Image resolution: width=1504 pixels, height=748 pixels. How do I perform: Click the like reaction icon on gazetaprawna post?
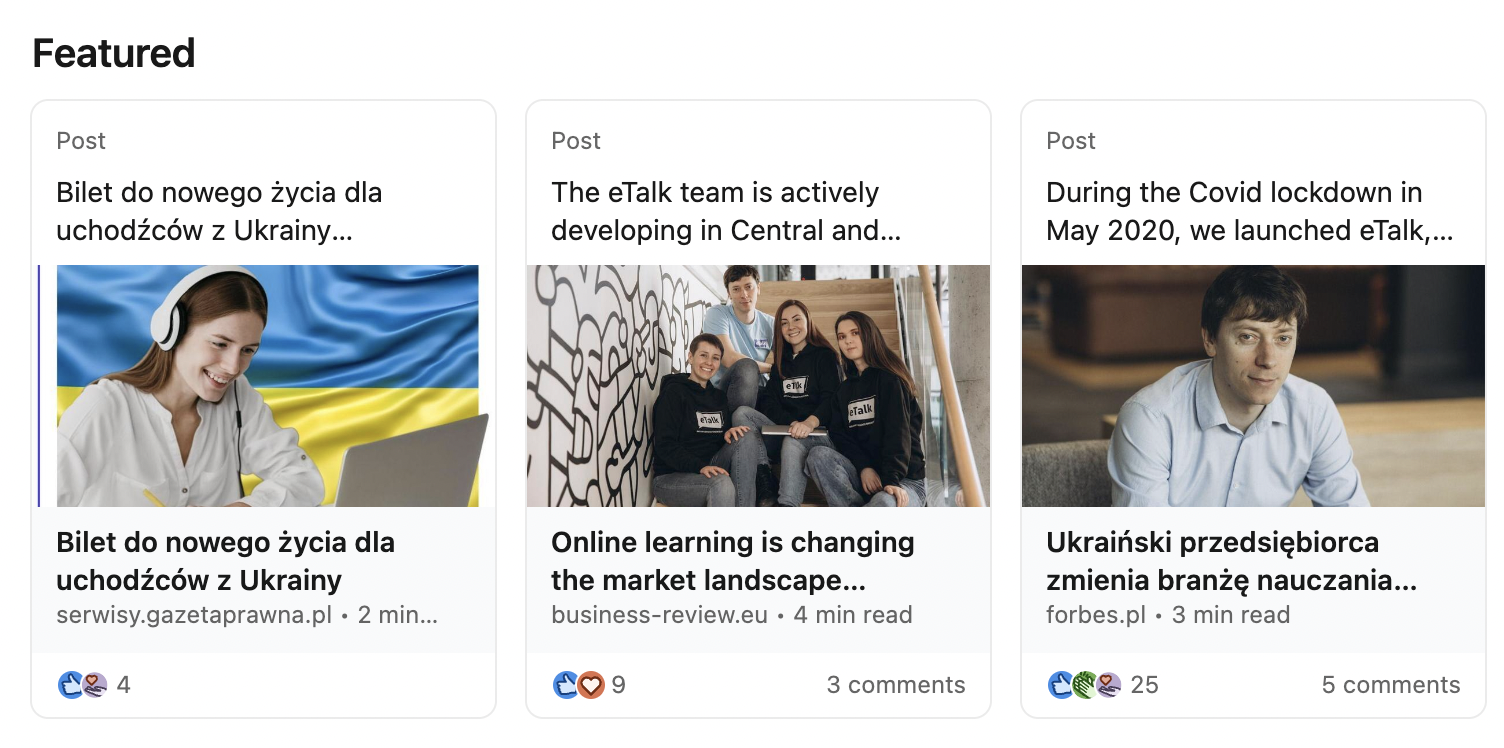tap(70, 685)
